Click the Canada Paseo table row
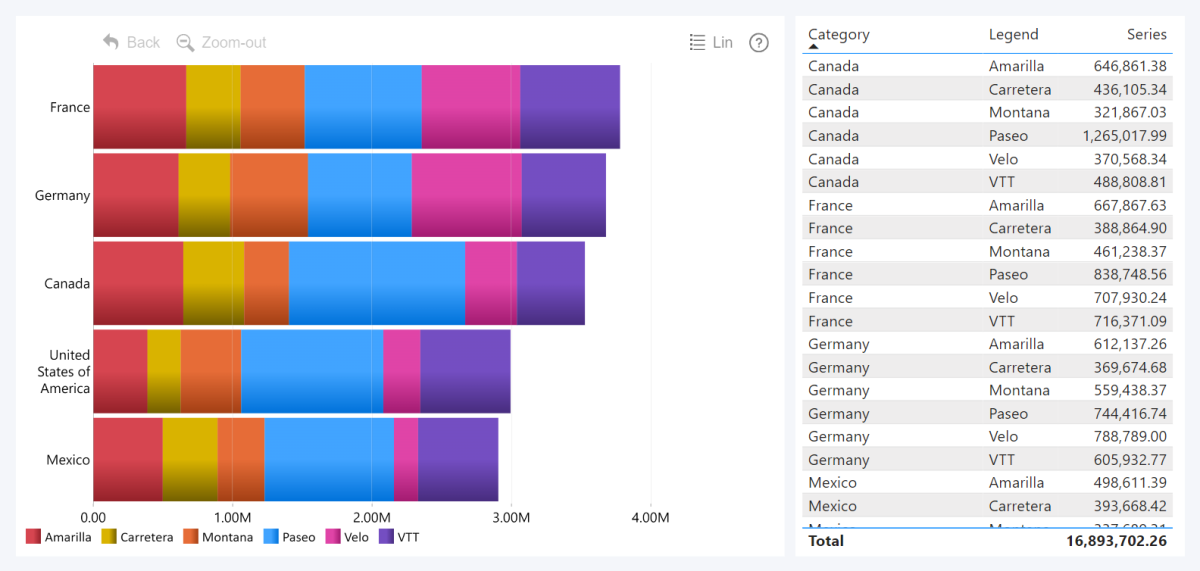The width and height of the screenshot is (1200, 571). [x=988, y=135]
